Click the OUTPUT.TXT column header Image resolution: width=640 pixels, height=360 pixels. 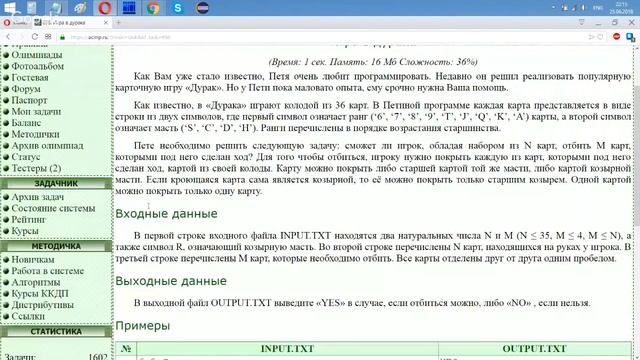[x=534, y=349]
